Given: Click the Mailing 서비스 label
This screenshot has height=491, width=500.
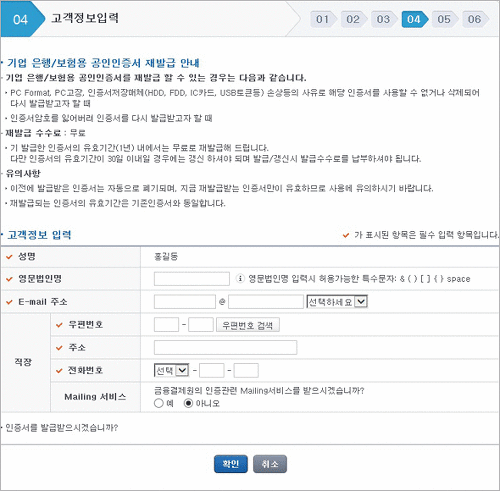Looking at the screenshot, I should click(95, 397).
